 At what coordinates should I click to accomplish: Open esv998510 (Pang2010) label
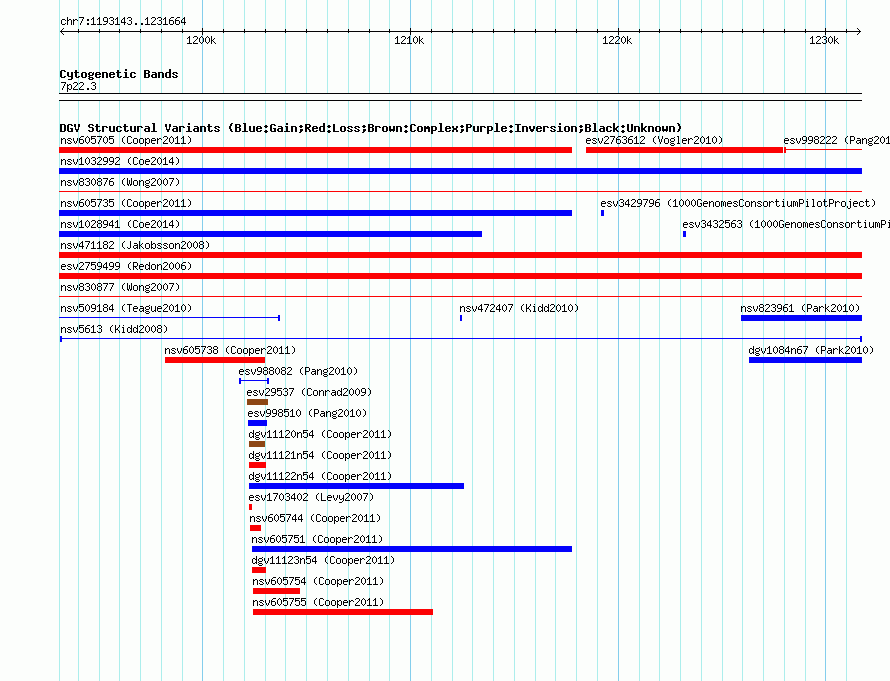(x=307, y=413)
